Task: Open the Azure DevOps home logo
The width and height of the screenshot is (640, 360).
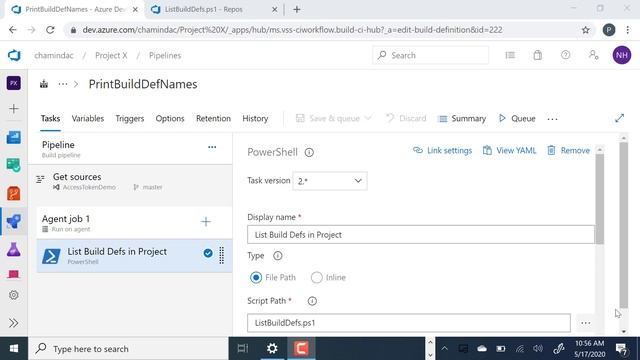Action: pos(14,55)
